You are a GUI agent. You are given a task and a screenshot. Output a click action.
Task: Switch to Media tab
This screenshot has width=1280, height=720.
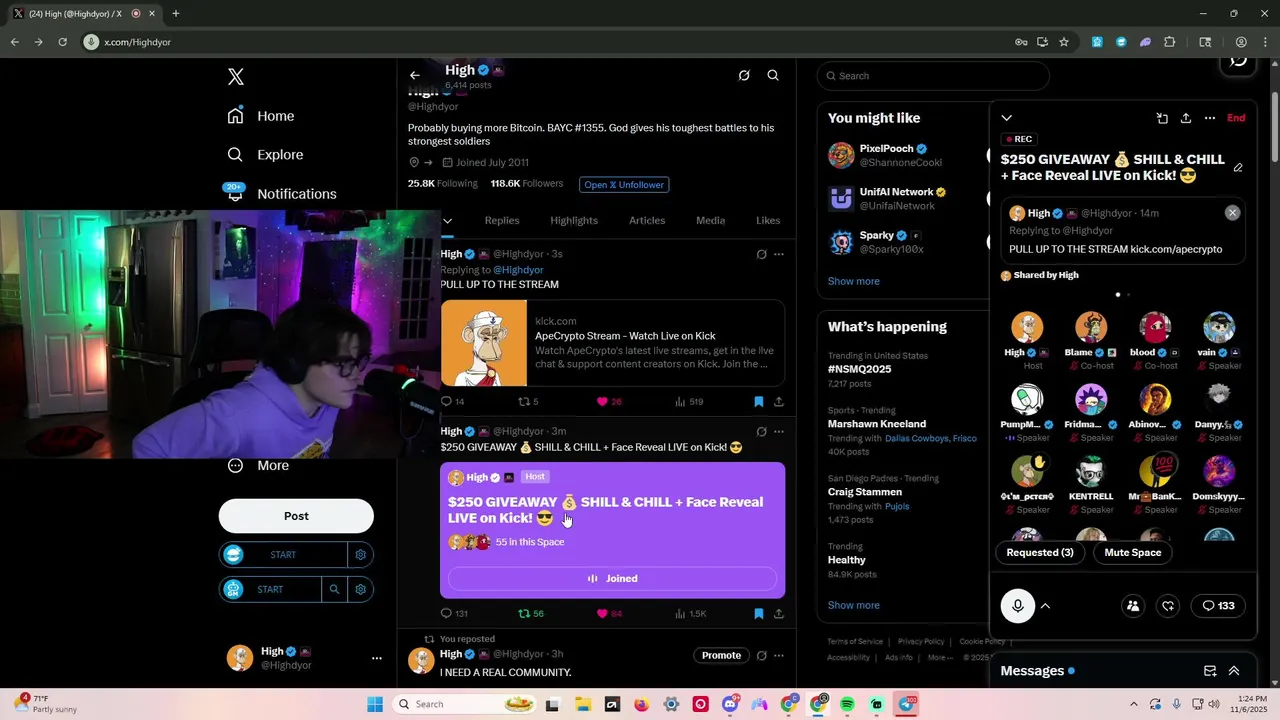pyautogui.click(x=710, y=220)
